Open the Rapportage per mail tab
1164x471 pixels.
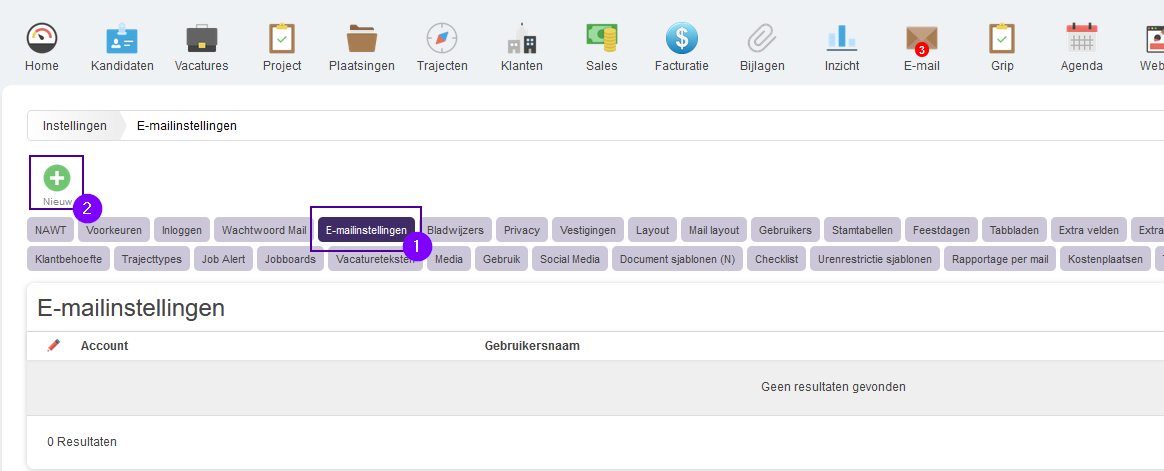pos(999,260)
